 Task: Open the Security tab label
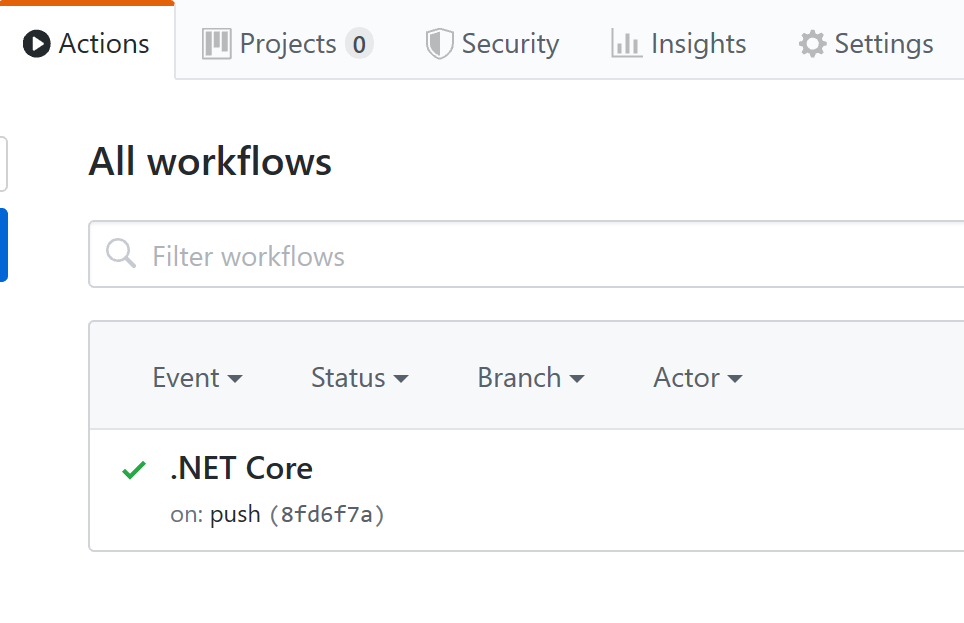pyautogui.click(x=510, y=44)
